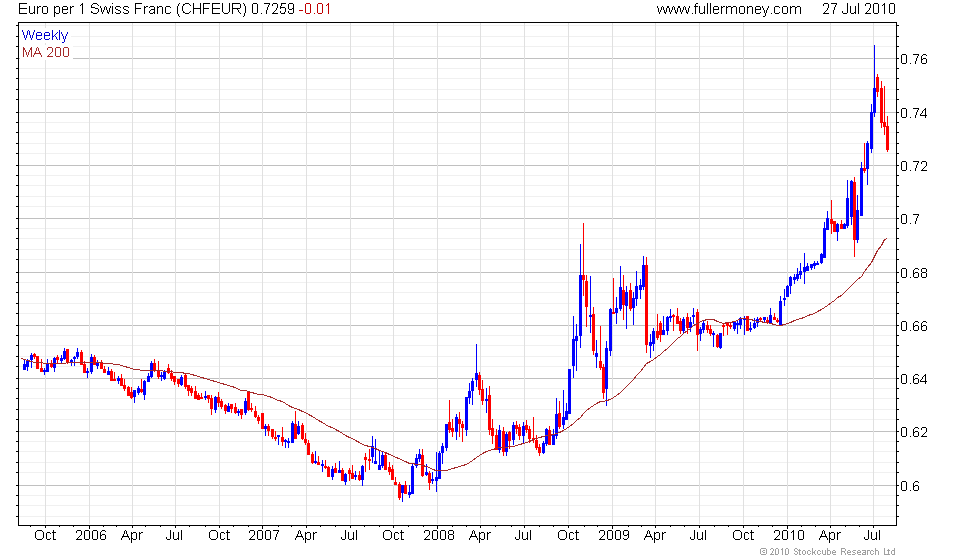Click the 0.68 y-axis label

click(x=914, y=273)
